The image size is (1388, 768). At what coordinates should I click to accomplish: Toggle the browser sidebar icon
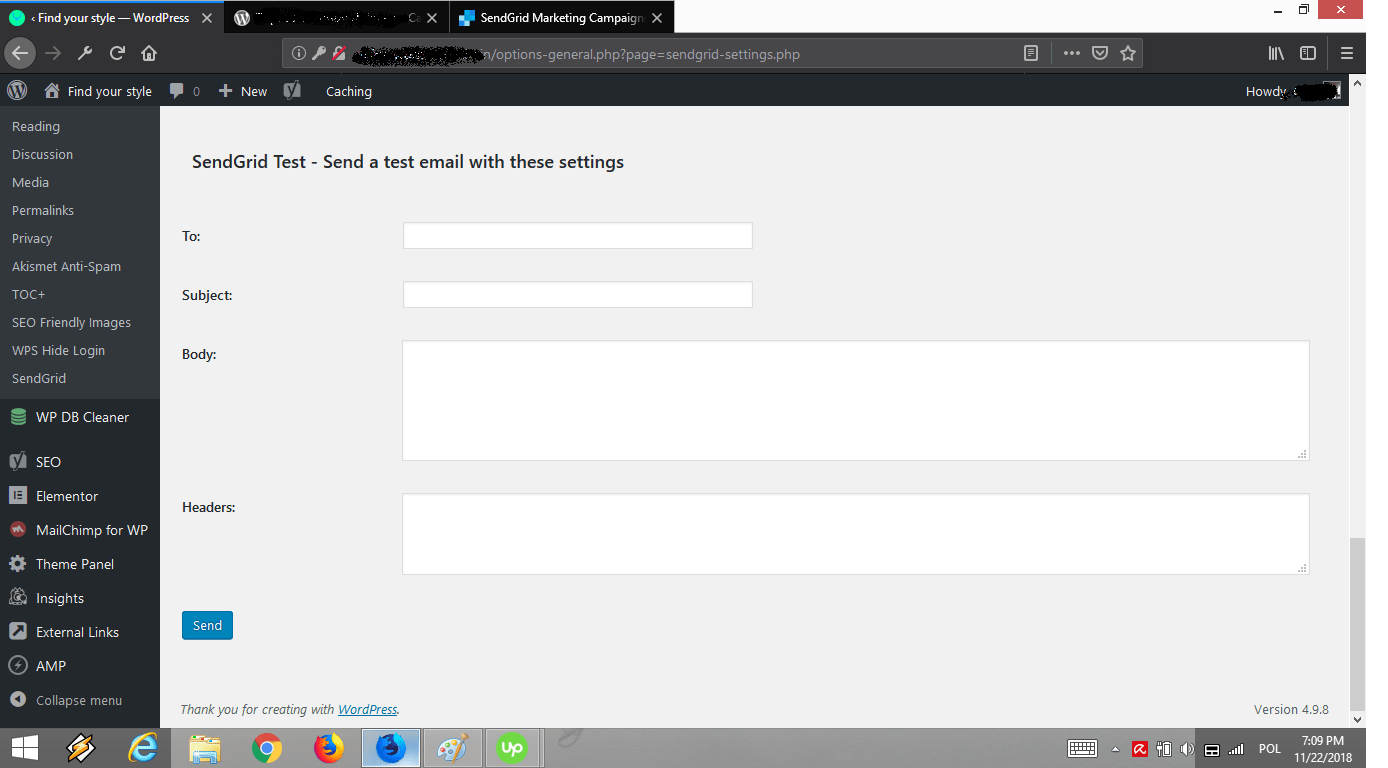point(1307,54)
